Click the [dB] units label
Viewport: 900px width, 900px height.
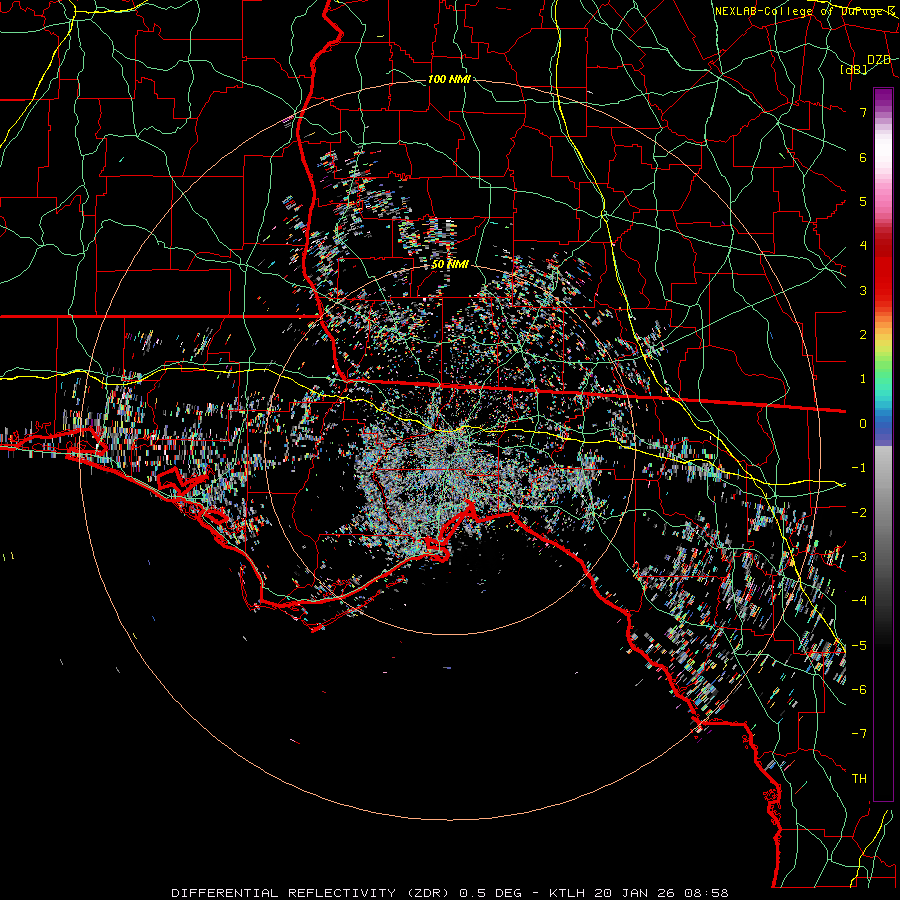[854, 69]
